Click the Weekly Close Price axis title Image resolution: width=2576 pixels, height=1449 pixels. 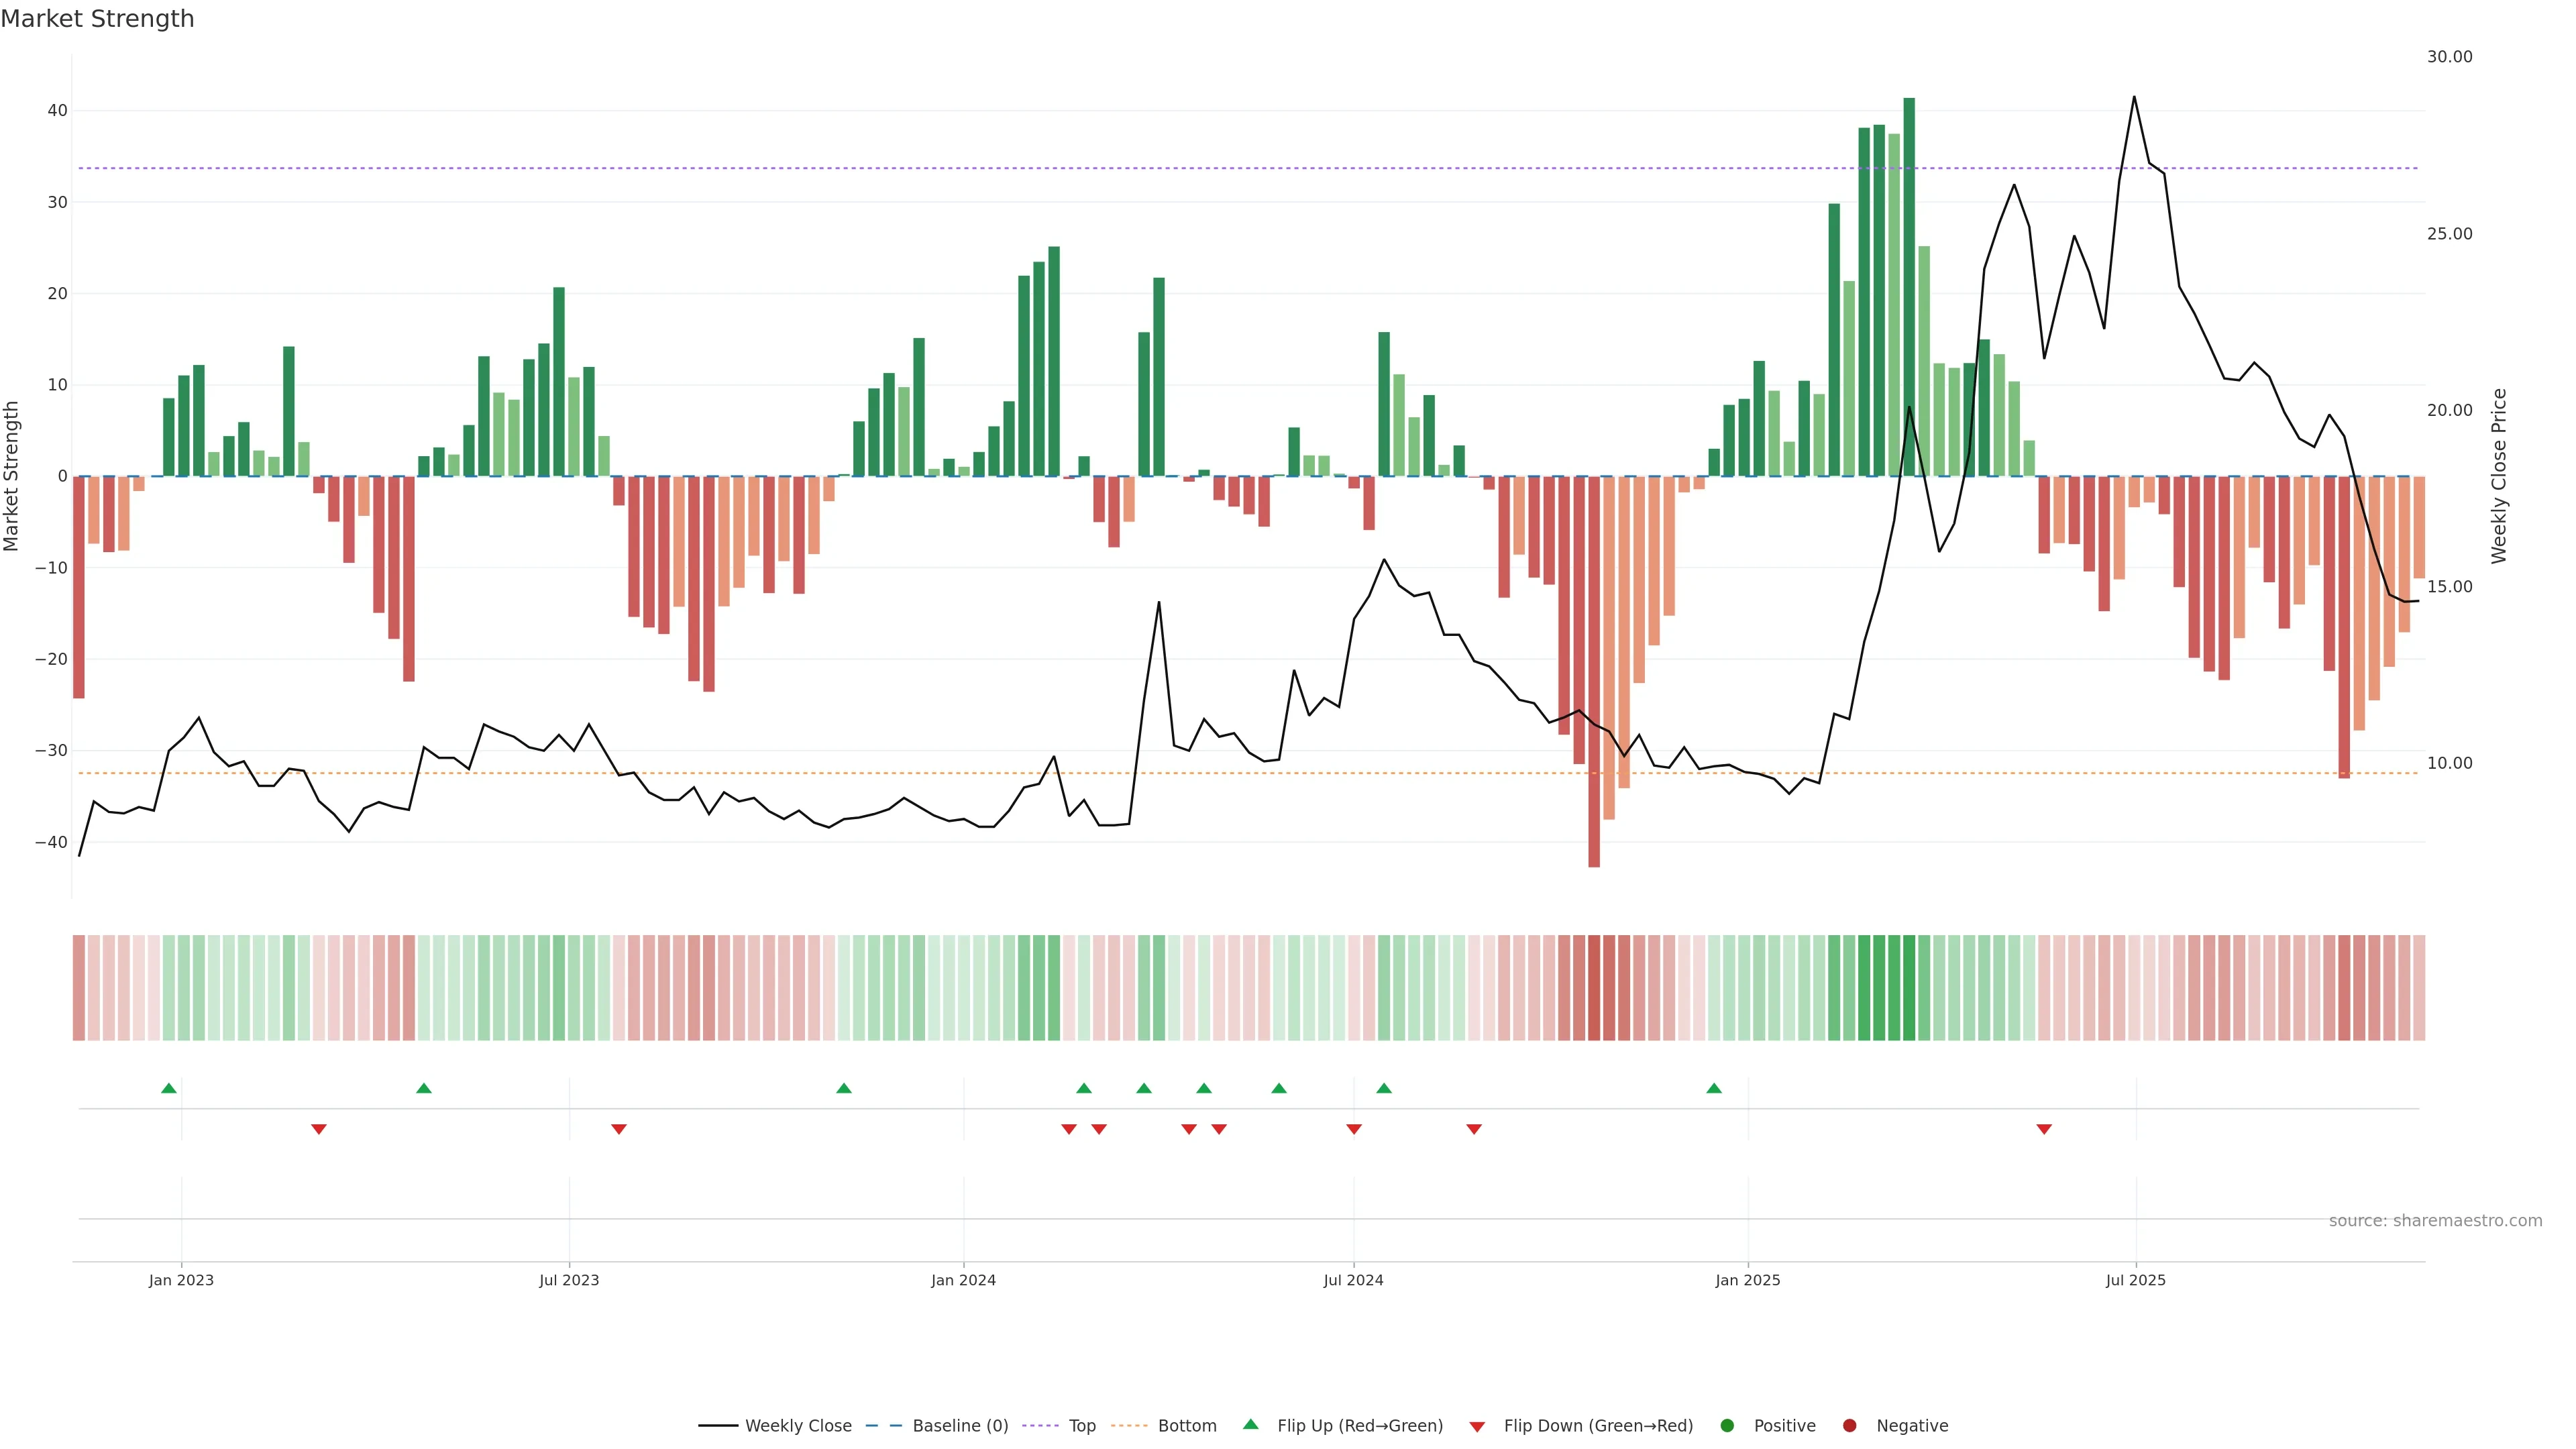click(2499, 476)
